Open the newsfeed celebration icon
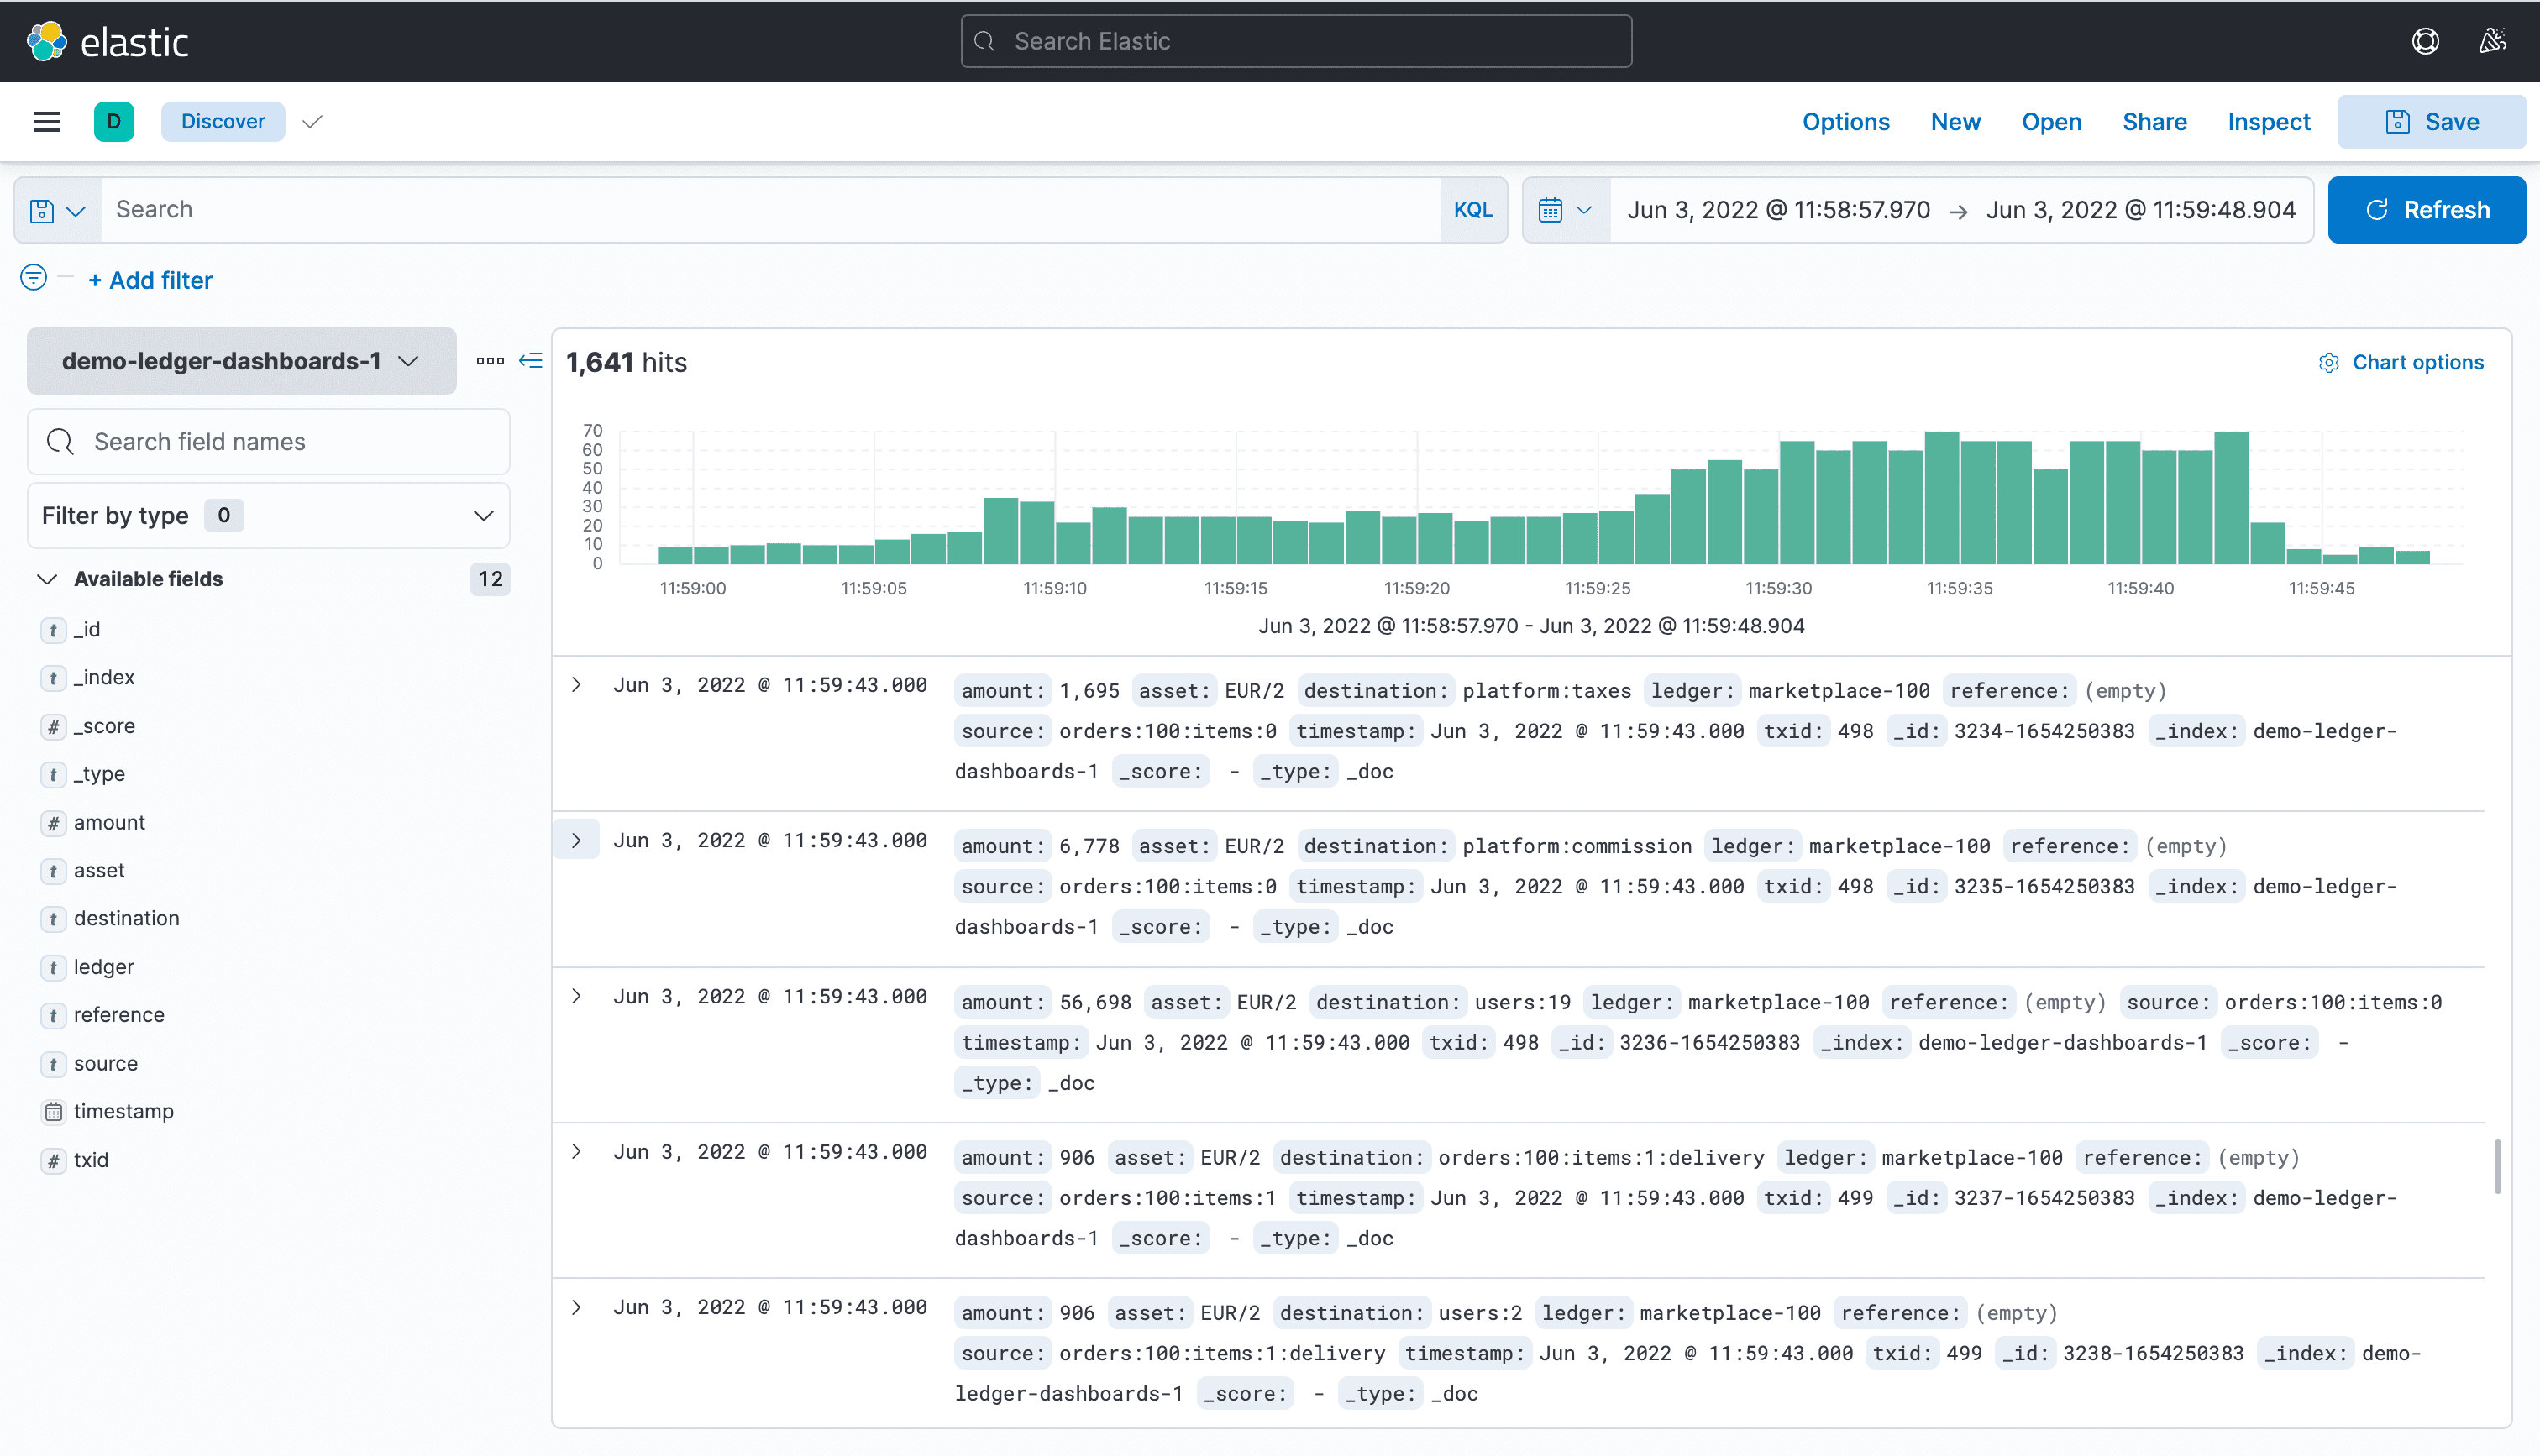Screen dimensions: 2540x1456 (x=2491, y=41)
